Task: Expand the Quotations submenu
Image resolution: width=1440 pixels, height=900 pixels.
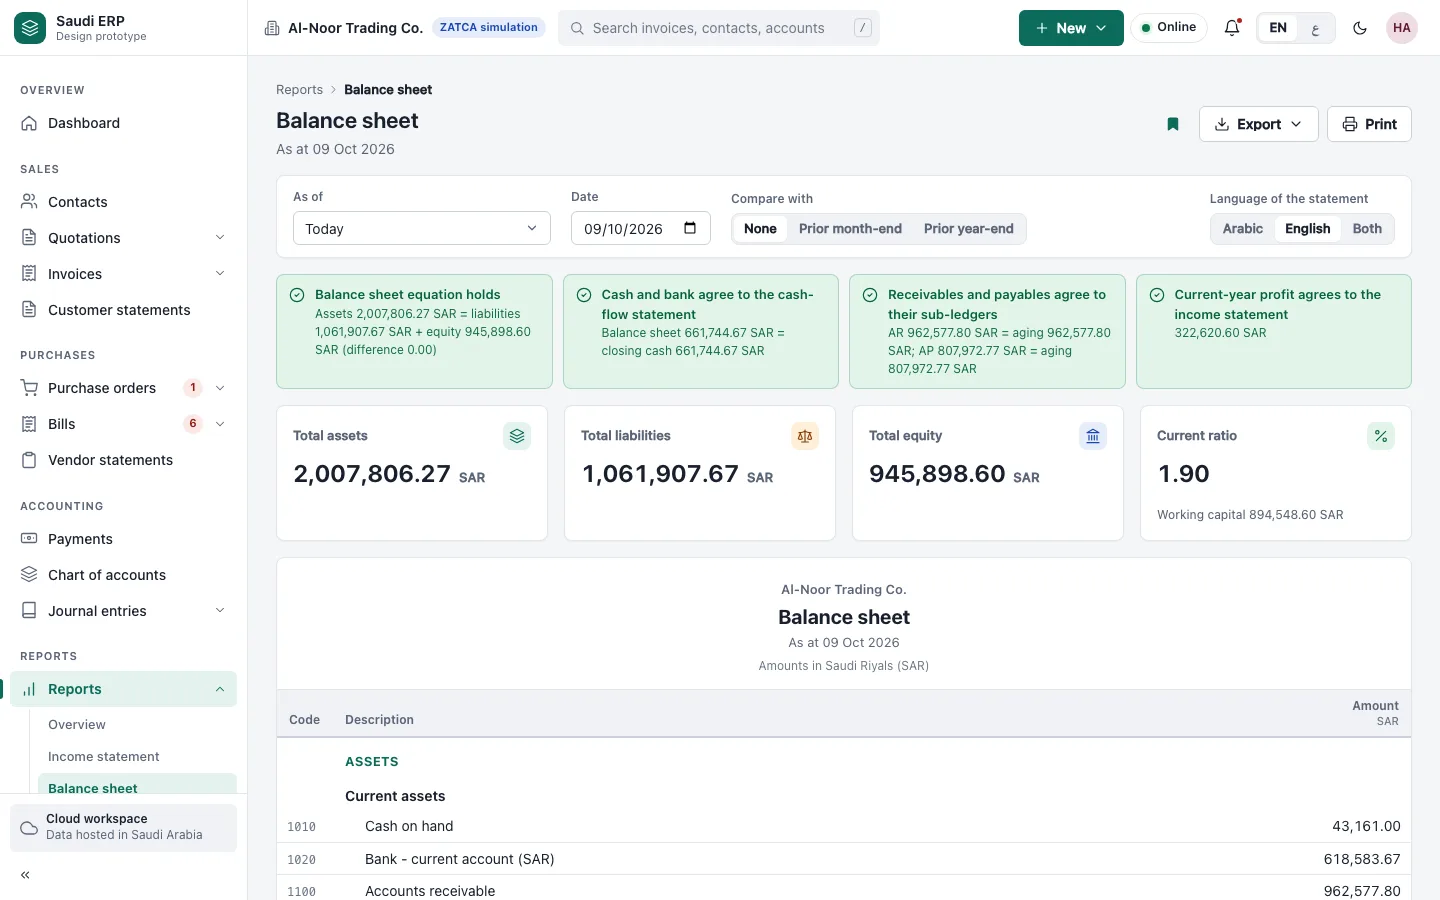Action: click(x=220, y=238)
